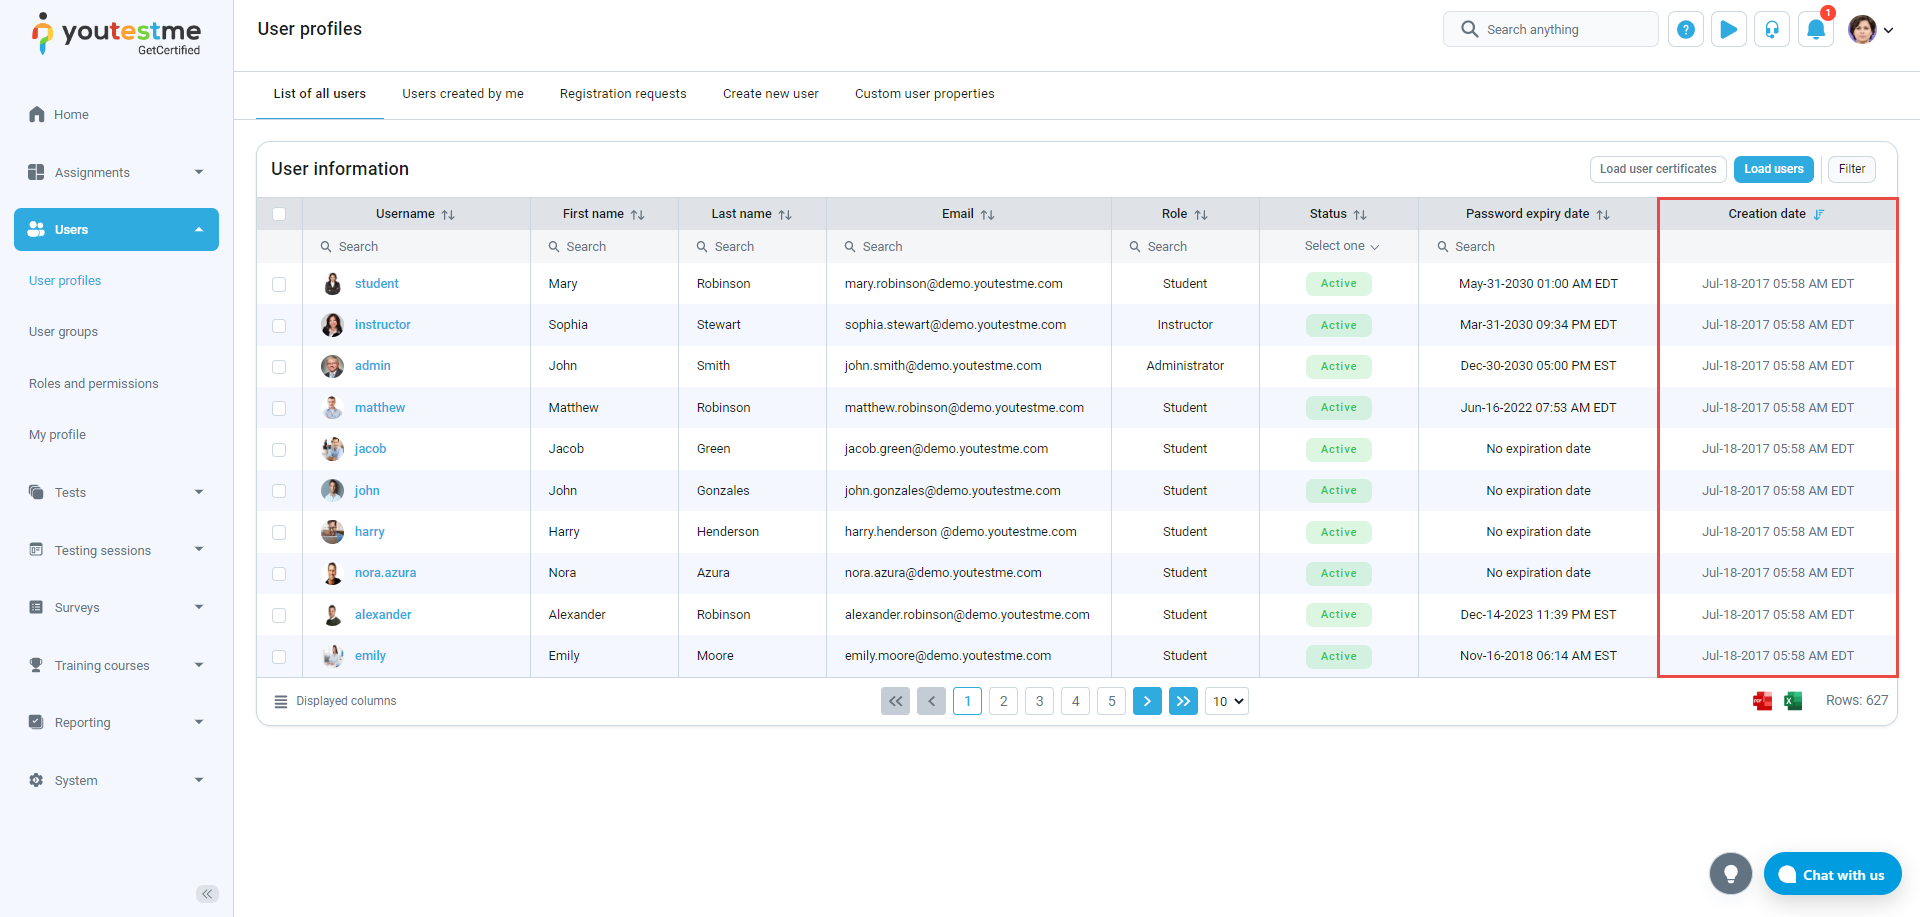This screenshot has height=917, width=1920.
Task: Open the notifications bell
Action: [1815, 30]
